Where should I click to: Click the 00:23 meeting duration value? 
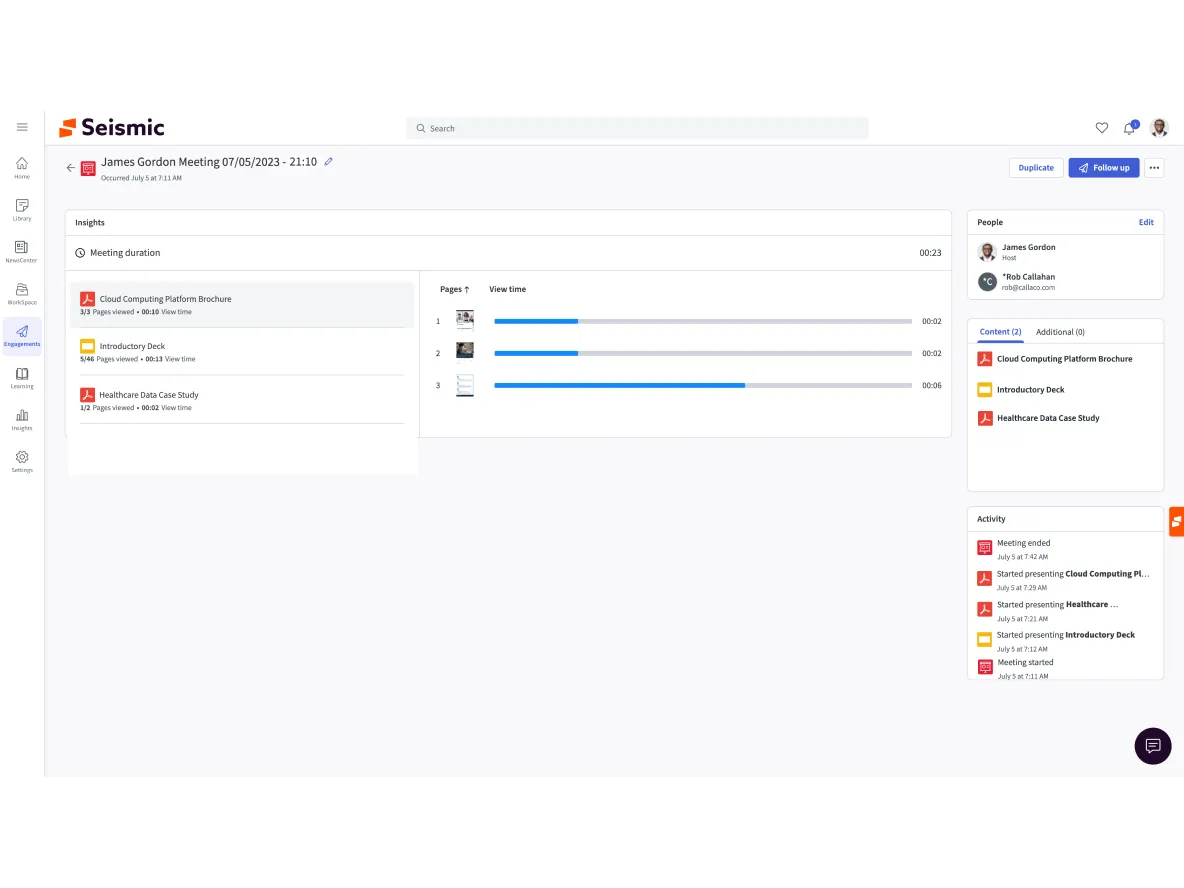(x=930, y=253)
